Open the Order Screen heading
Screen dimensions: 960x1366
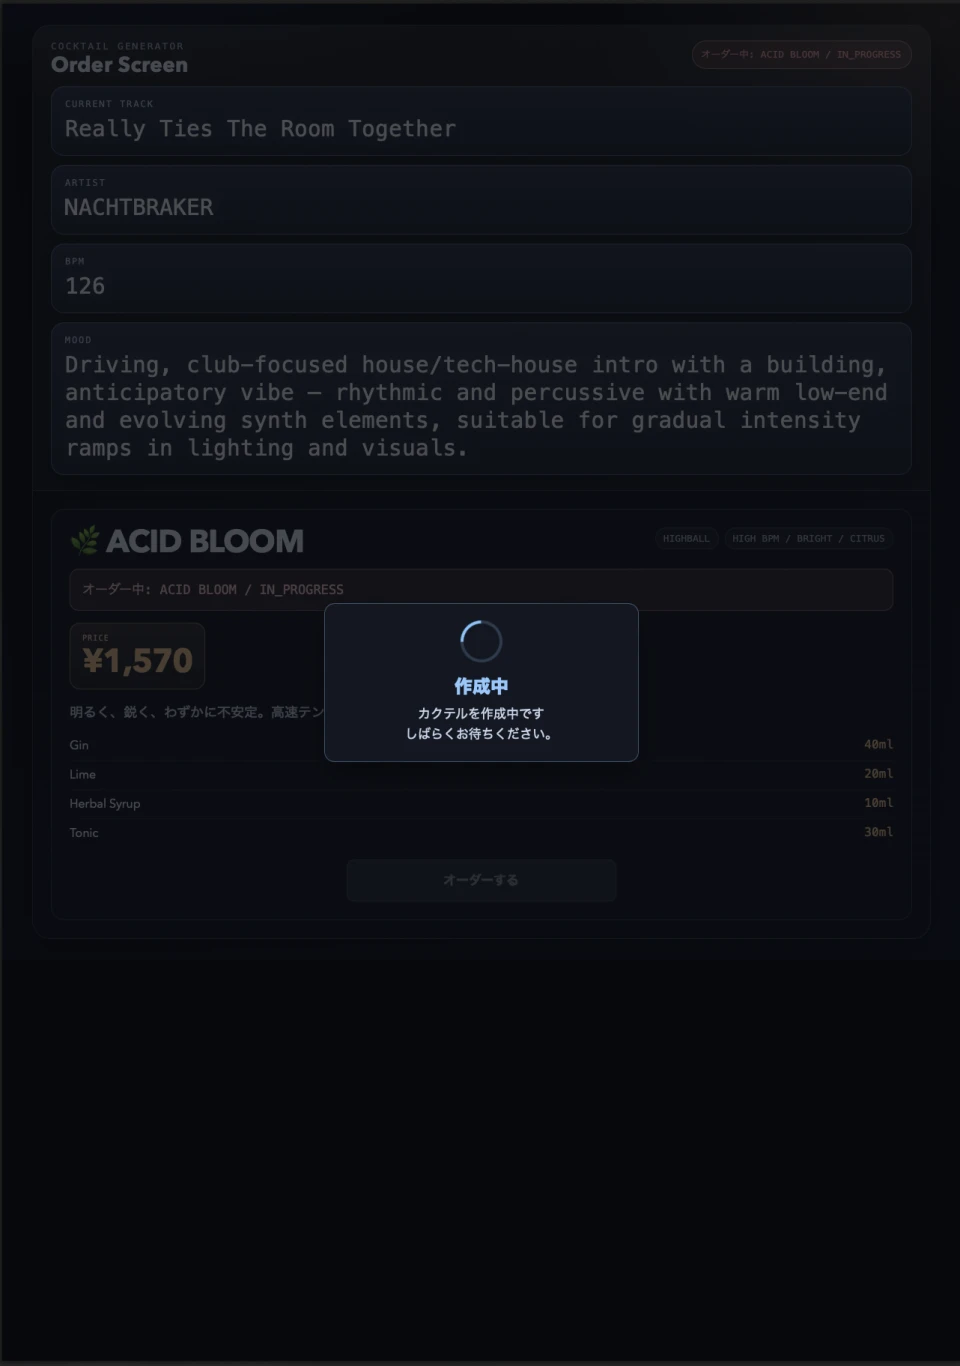tap(120, 64)
